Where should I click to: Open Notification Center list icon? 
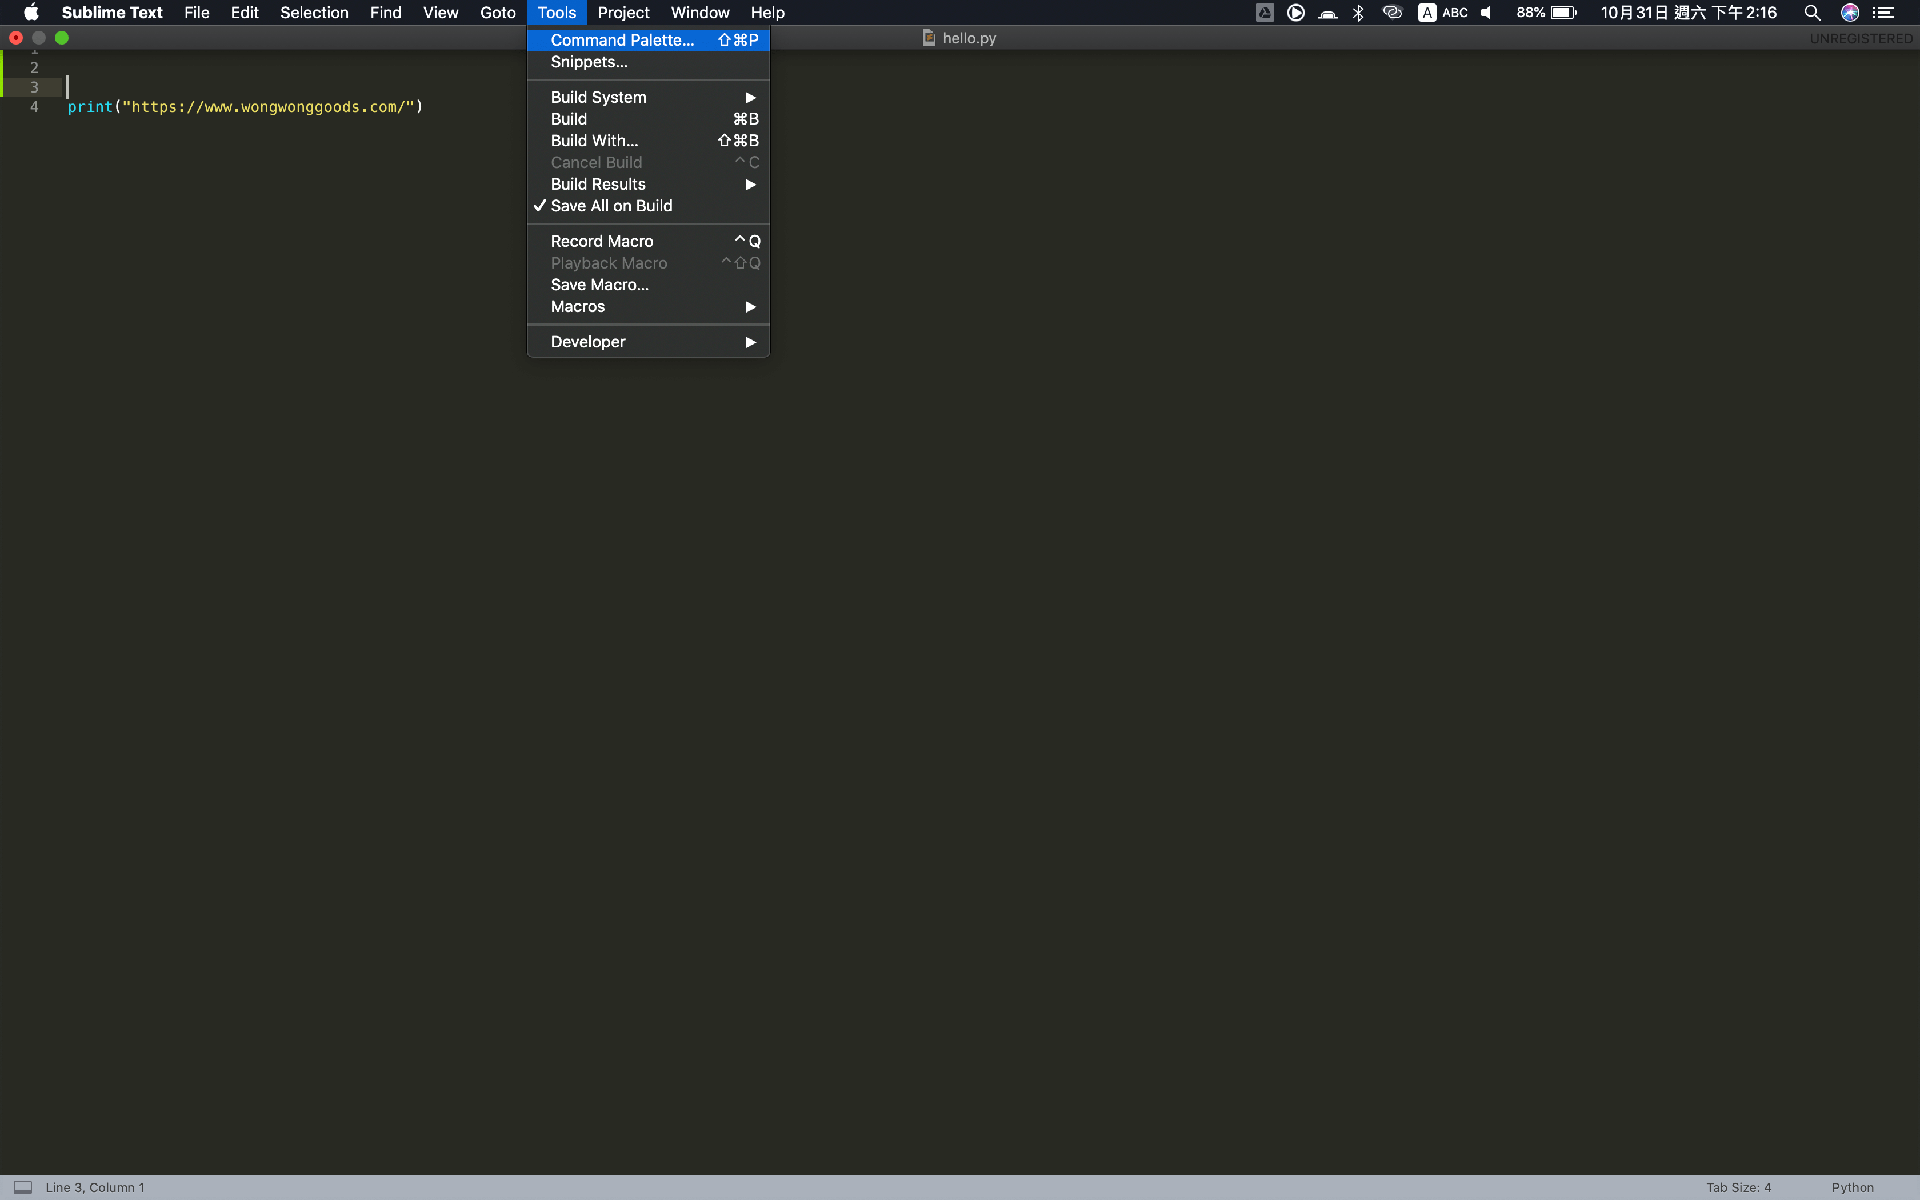pos(1884,12)
